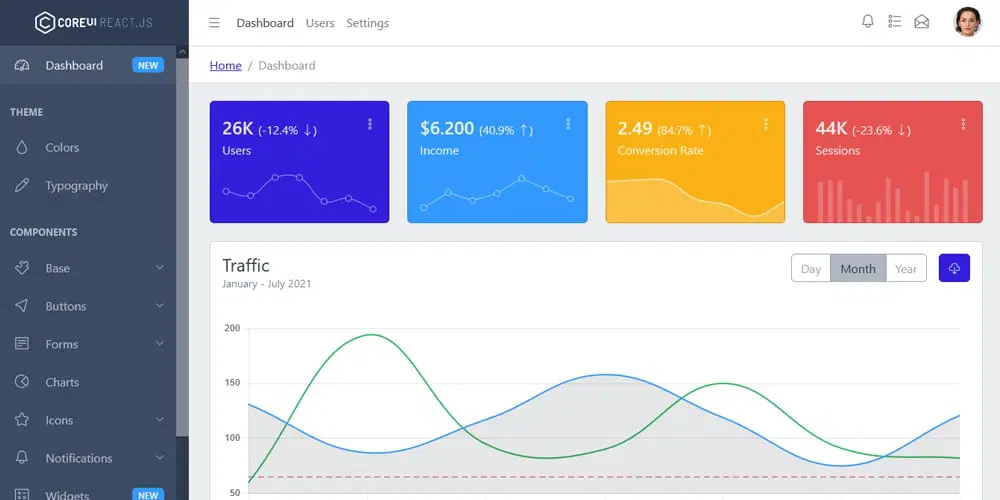Click the Widgets calculator icon
Viewport: 1000px width, 500px height.
[x=22, y=495]
